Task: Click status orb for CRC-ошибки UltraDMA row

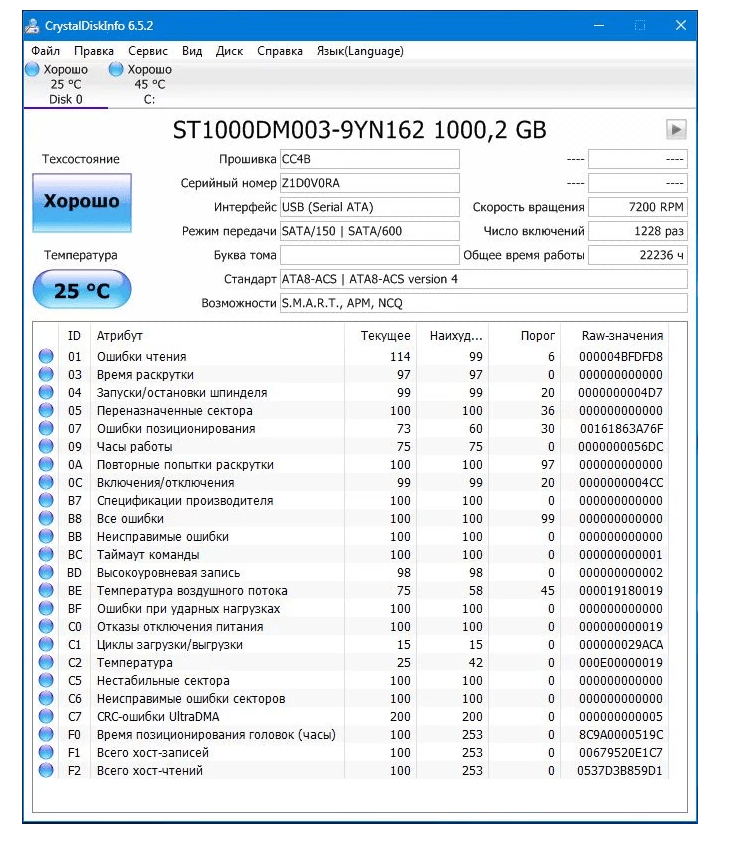Action: click(46, 716)
